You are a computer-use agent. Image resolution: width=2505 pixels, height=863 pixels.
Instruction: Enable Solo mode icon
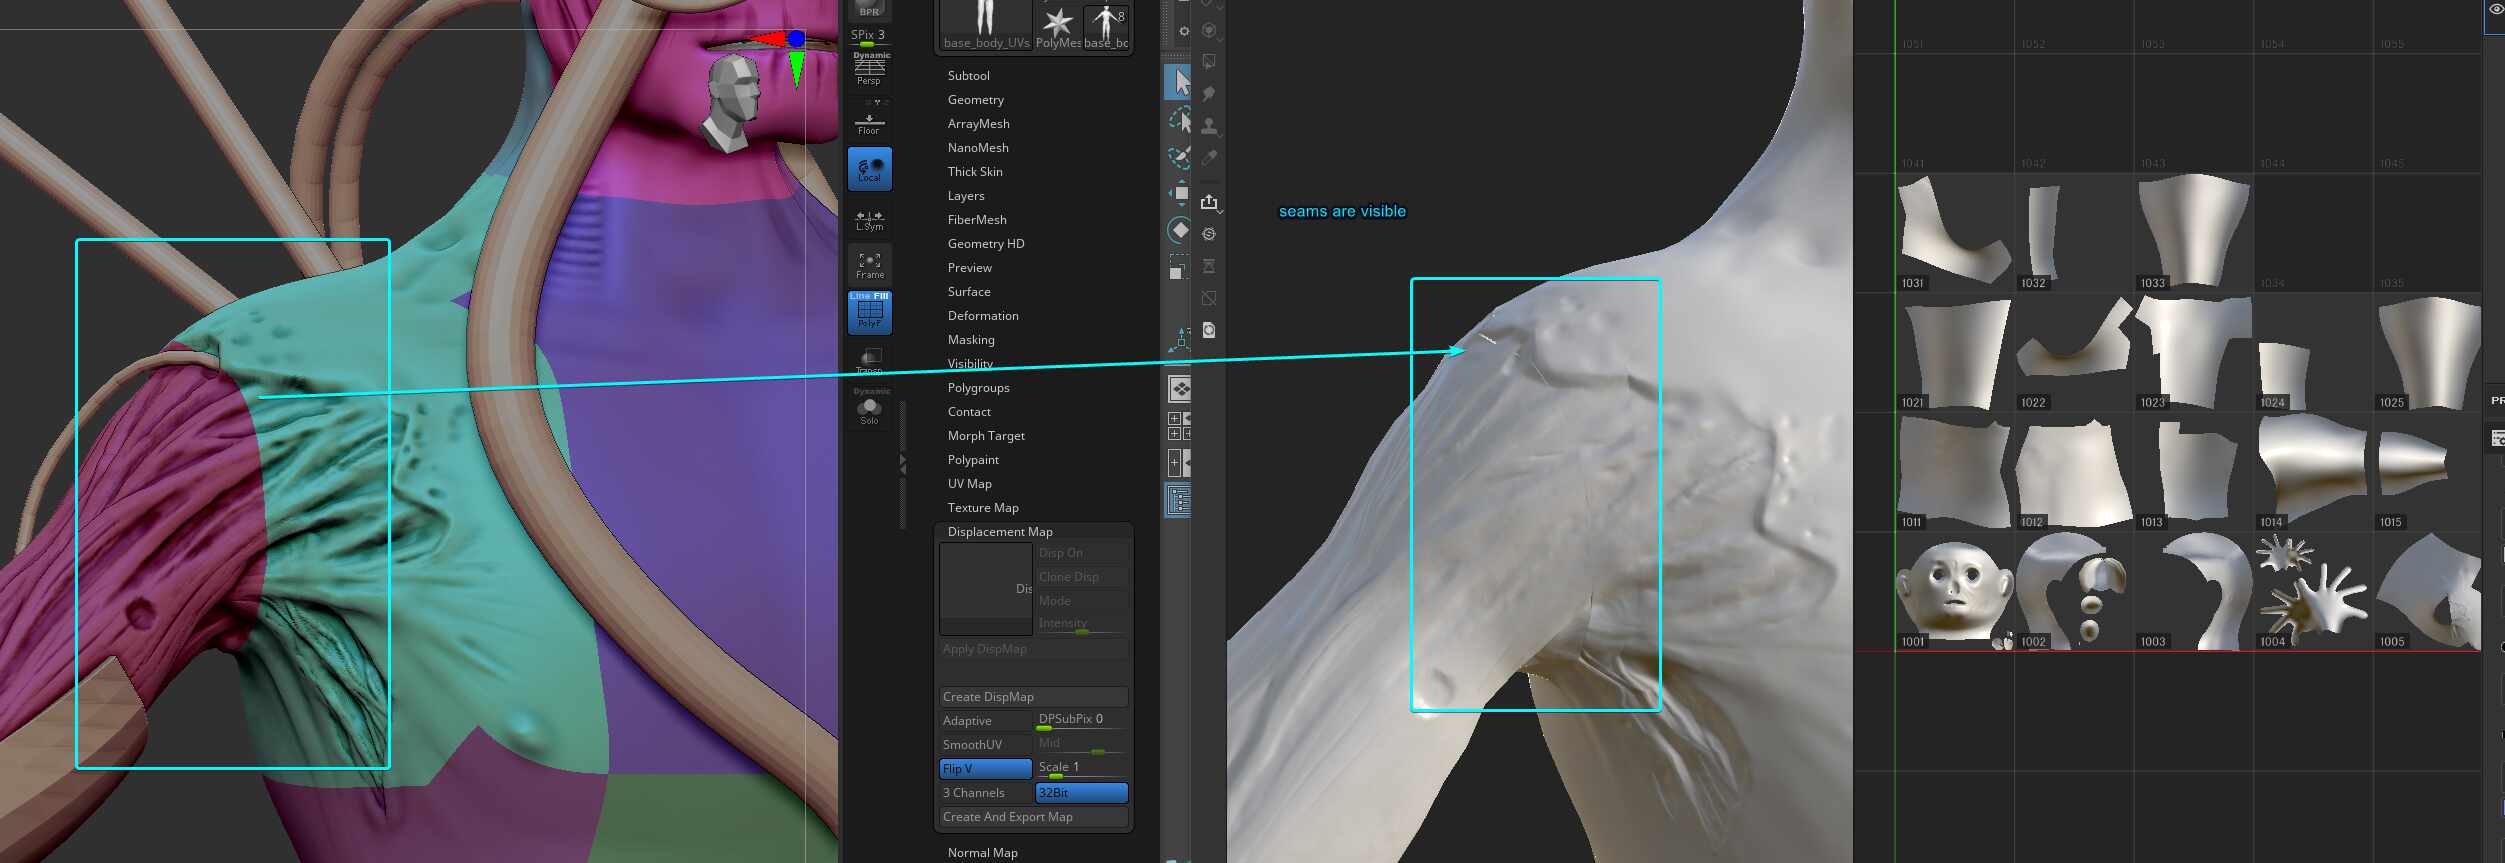pyautogui.click(x=869, y=410)
